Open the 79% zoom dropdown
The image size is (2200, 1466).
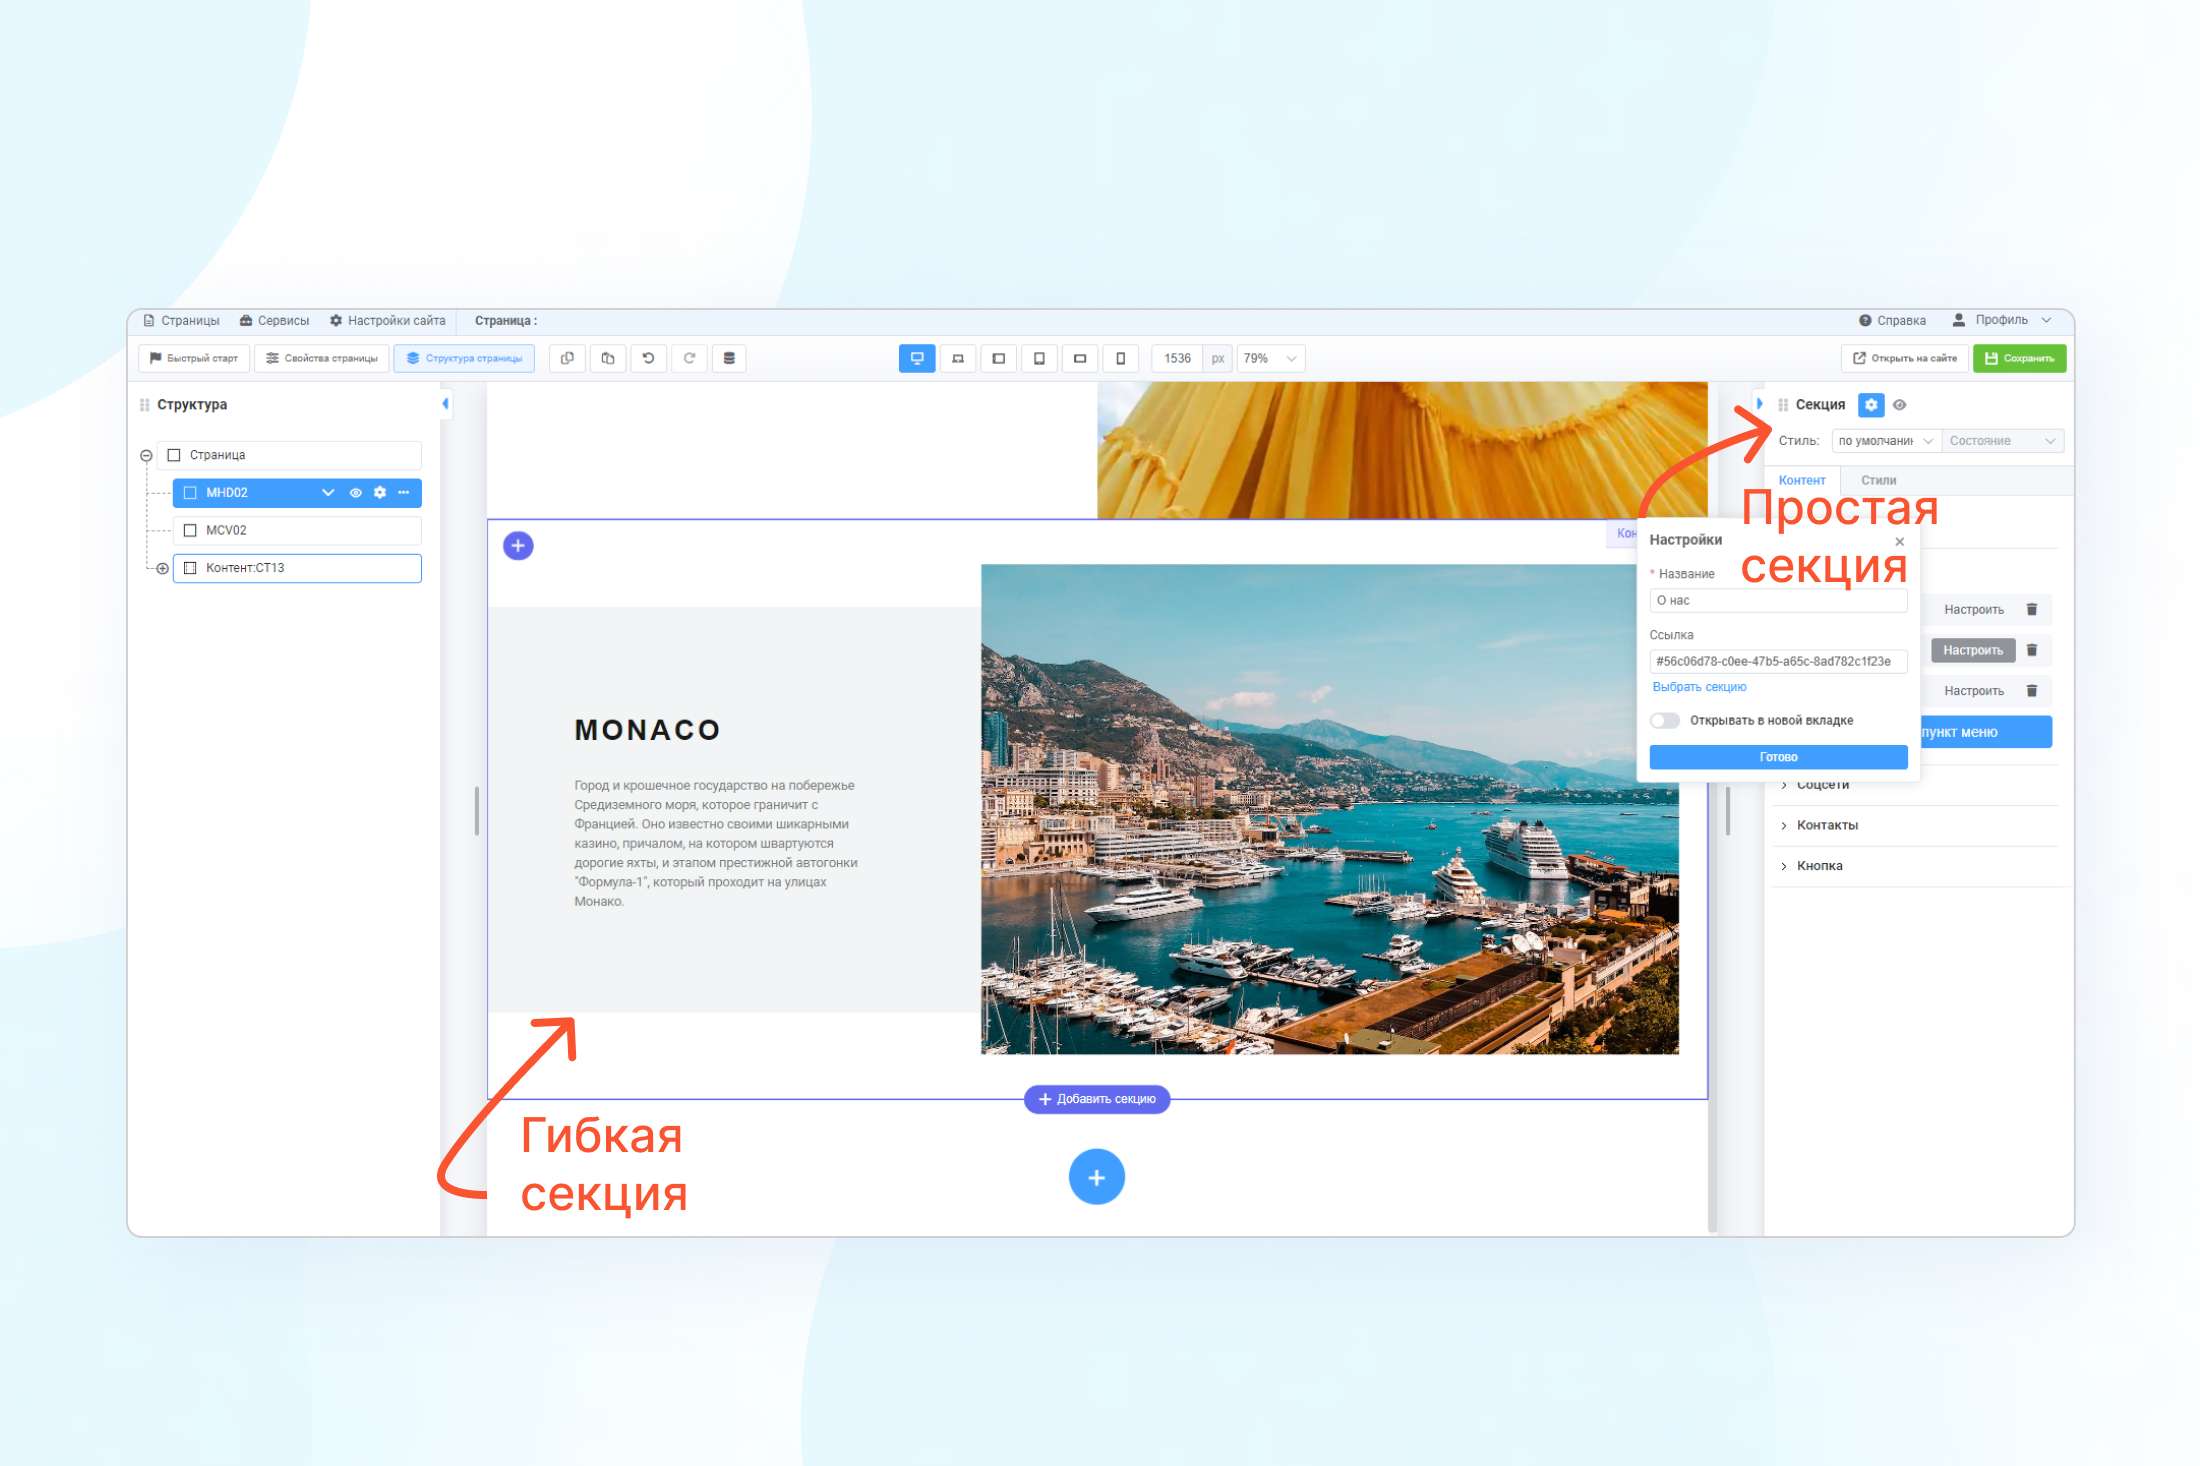[x=1271, y=358]
